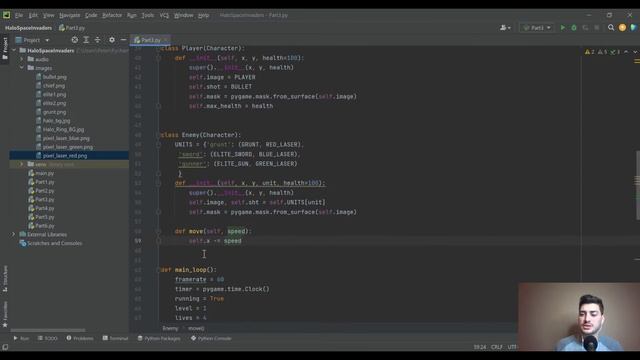The image size is (640, 360).
Task: Place the cursor on line 59 self.x code
Action: [x=215, y=241]
